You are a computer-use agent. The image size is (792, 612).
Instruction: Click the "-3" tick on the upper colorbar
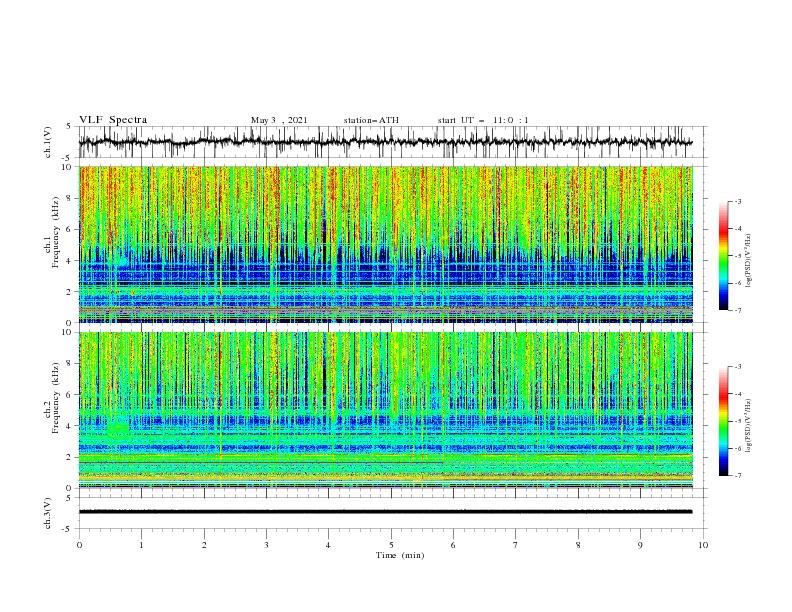[x=737, y=201]
